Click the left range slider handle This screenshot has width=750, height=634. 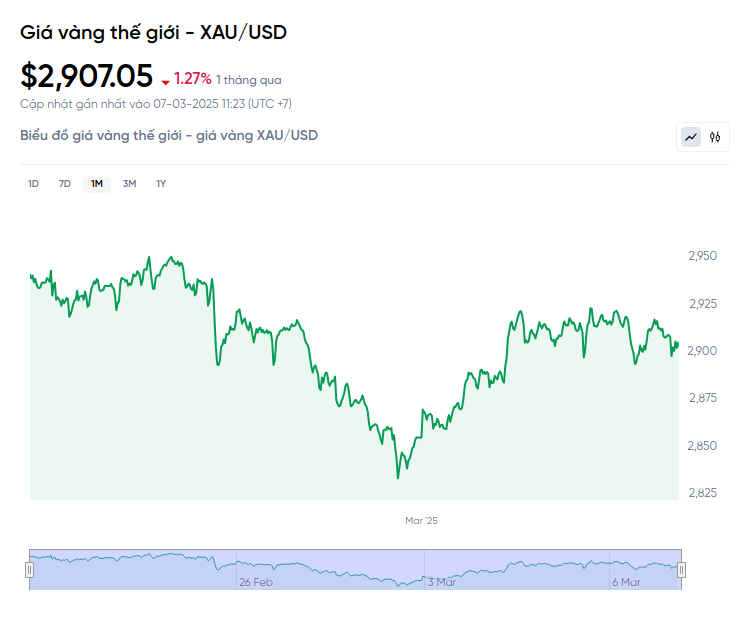(30, 570)
